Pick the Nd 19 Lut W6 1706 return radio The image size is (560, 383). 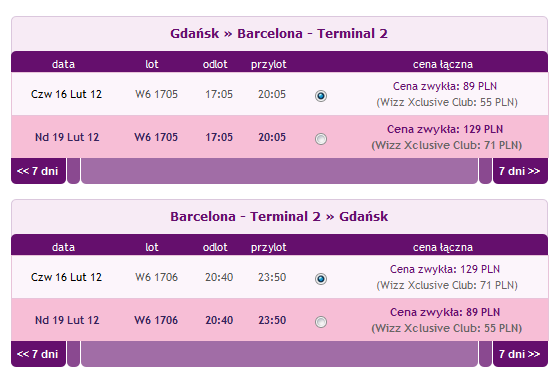321,322
